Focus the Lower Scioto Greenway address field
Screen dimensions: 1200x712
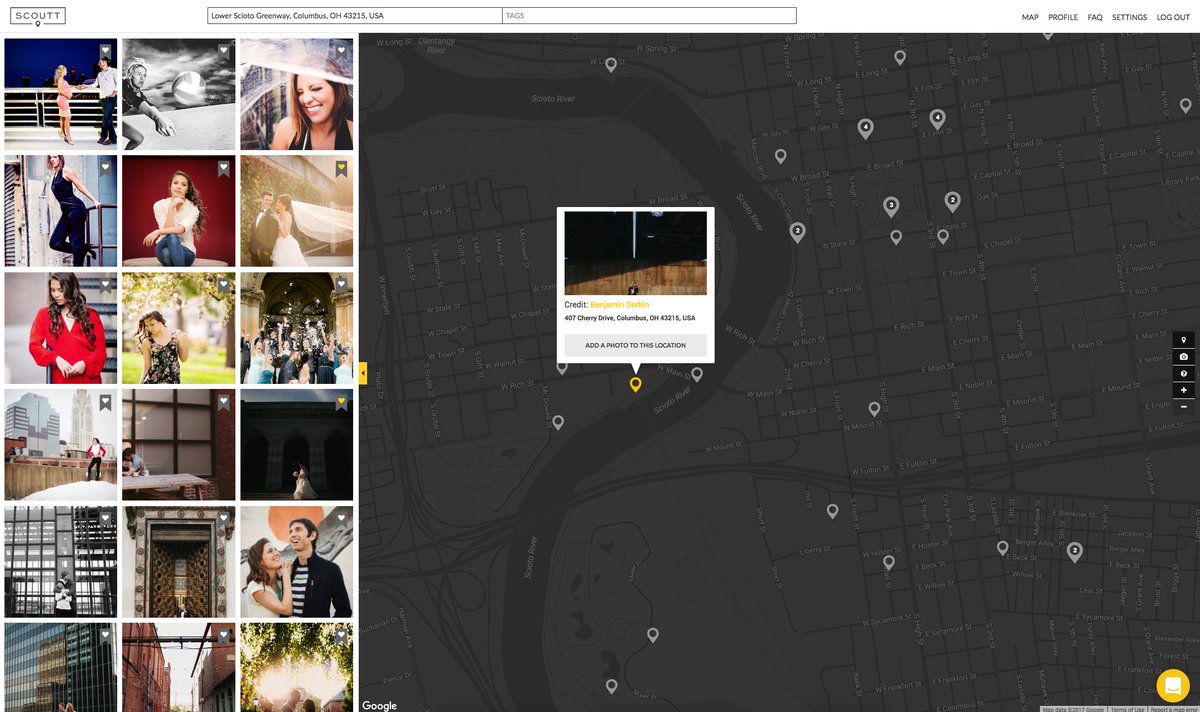[354, 16]
